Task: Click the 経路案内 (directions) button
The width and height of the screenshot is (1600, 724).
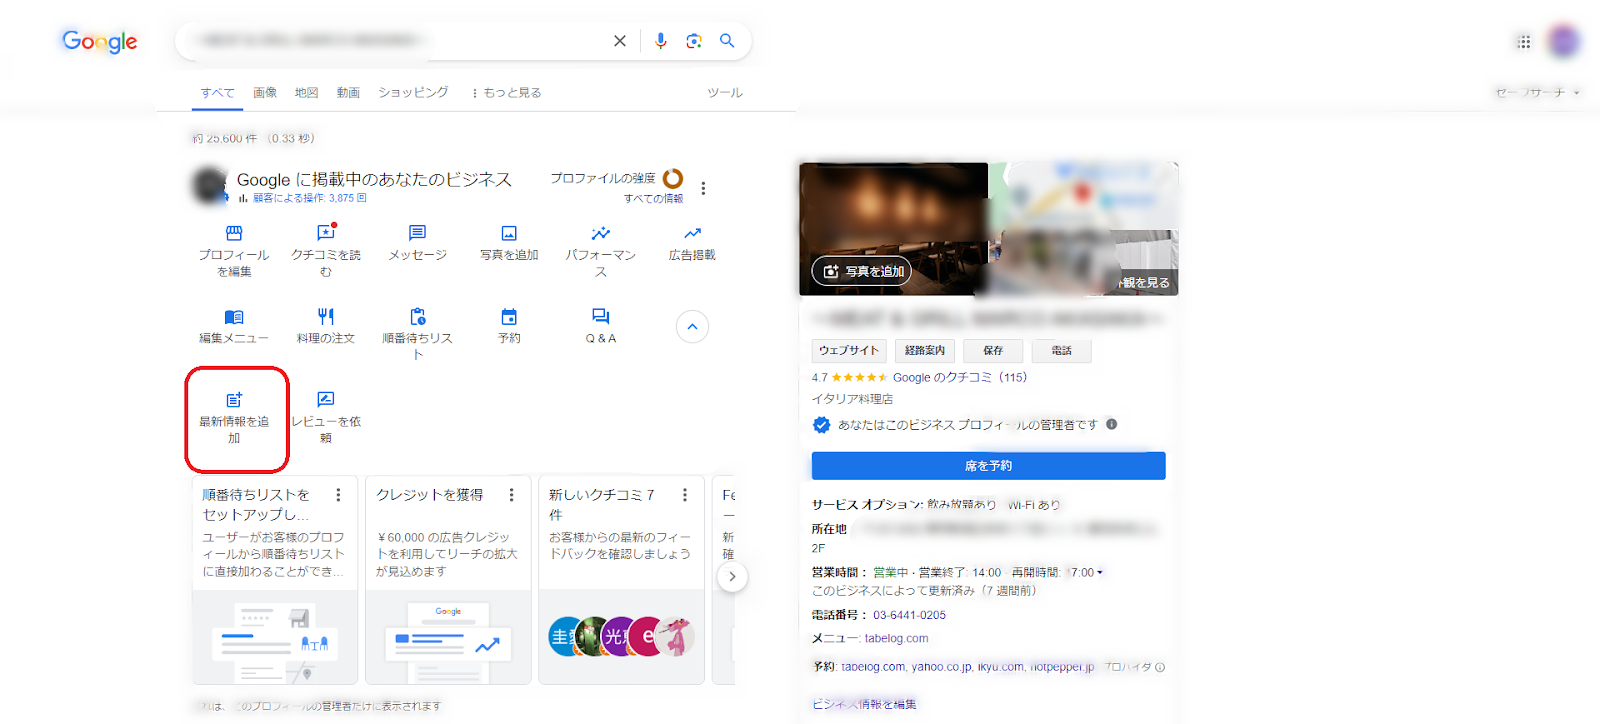Action: point(924,350)
